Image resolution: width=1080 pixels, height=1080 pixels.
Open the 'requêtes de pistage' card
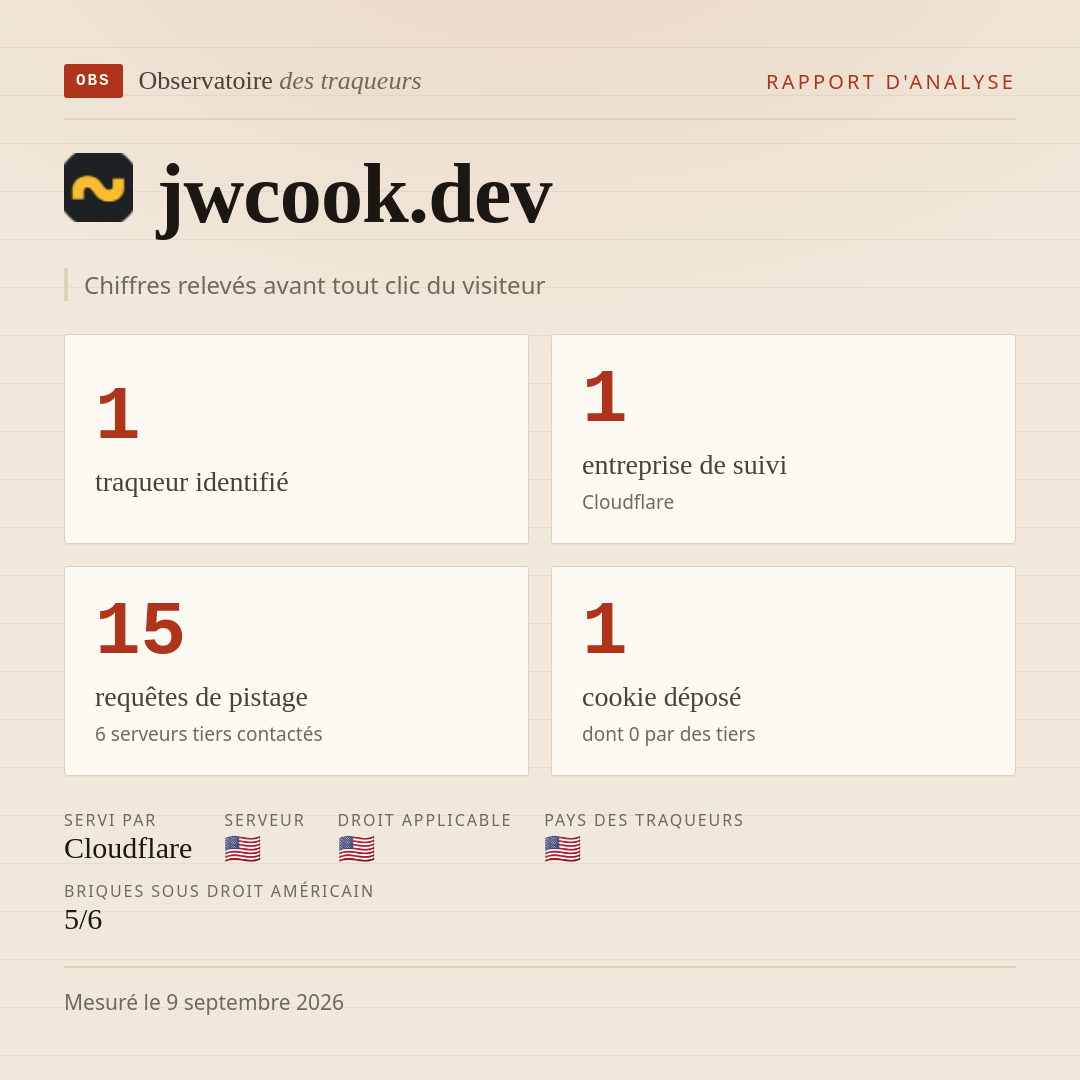point(296,671)
